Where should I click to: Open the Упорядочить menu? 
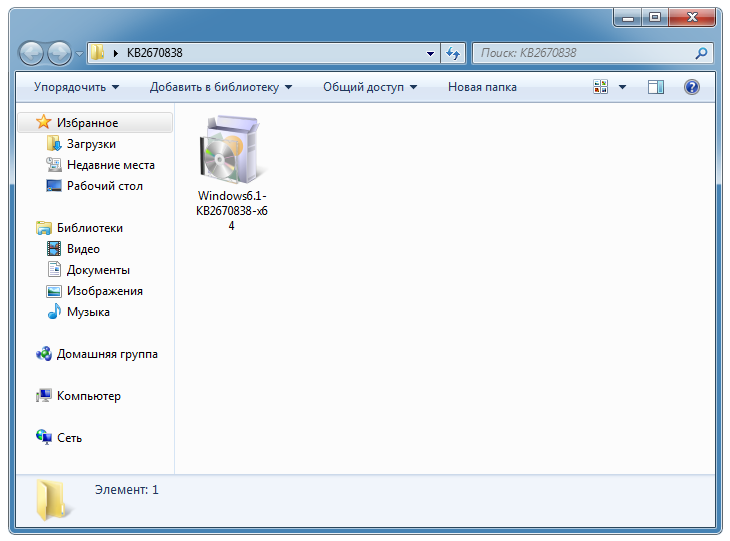[76, 87]
